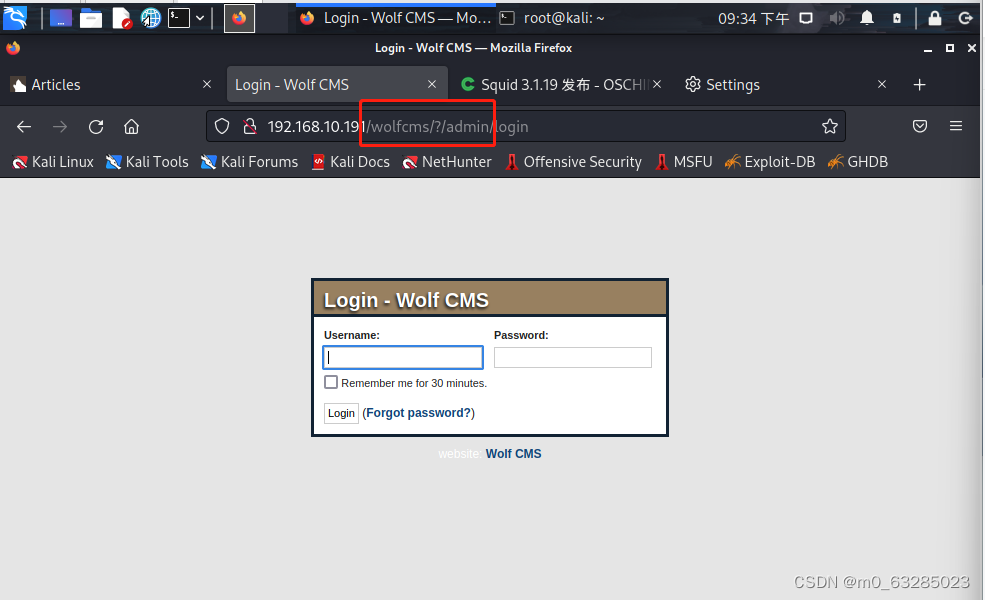Launch the file manager from the panel
The image size is (985, 600).
tap(91, 18)
